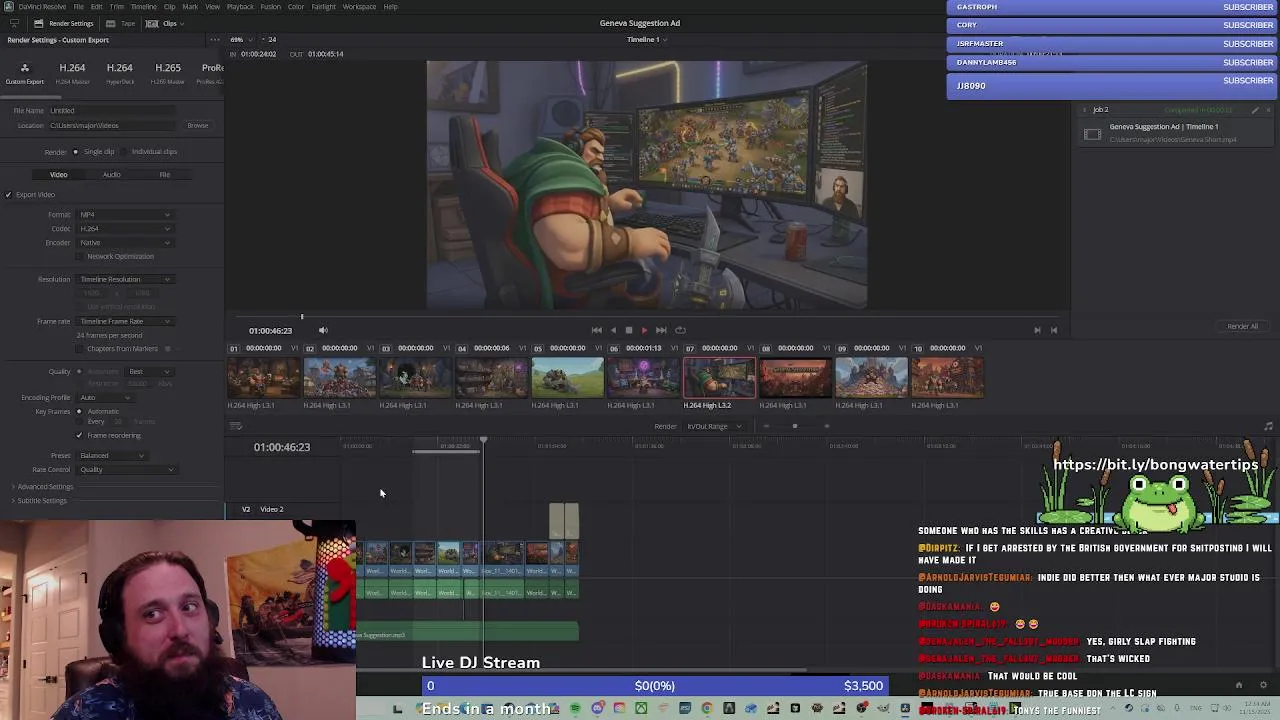Play the viewer in reverse
The height and width of the screenshot is (720, 1280).
coord(613,330)
